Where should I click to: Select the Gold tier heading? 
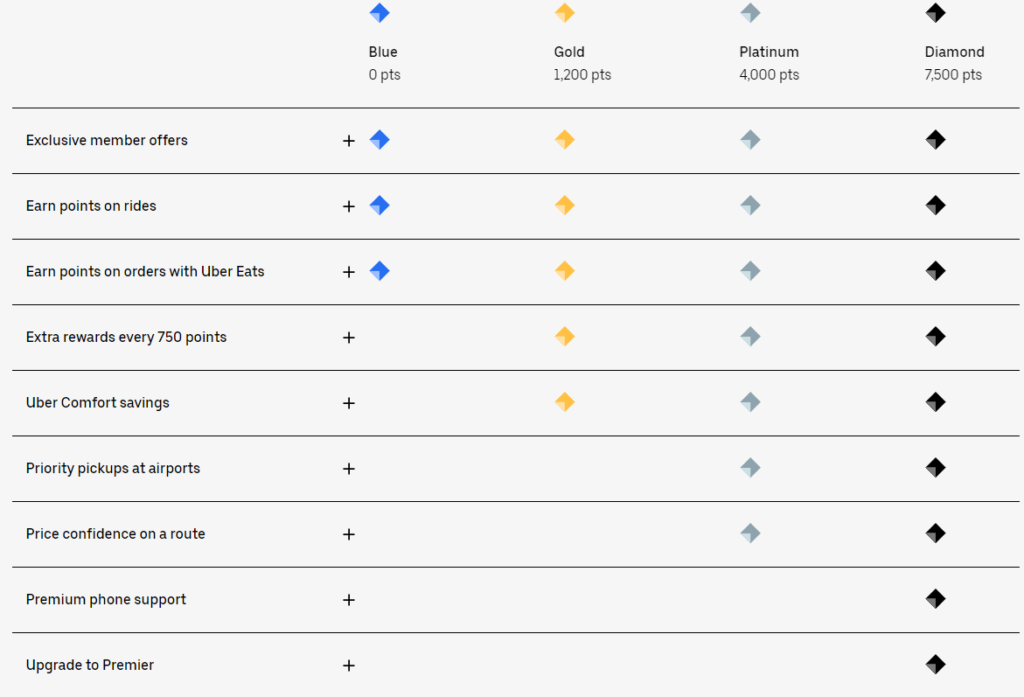pos(569,52)
